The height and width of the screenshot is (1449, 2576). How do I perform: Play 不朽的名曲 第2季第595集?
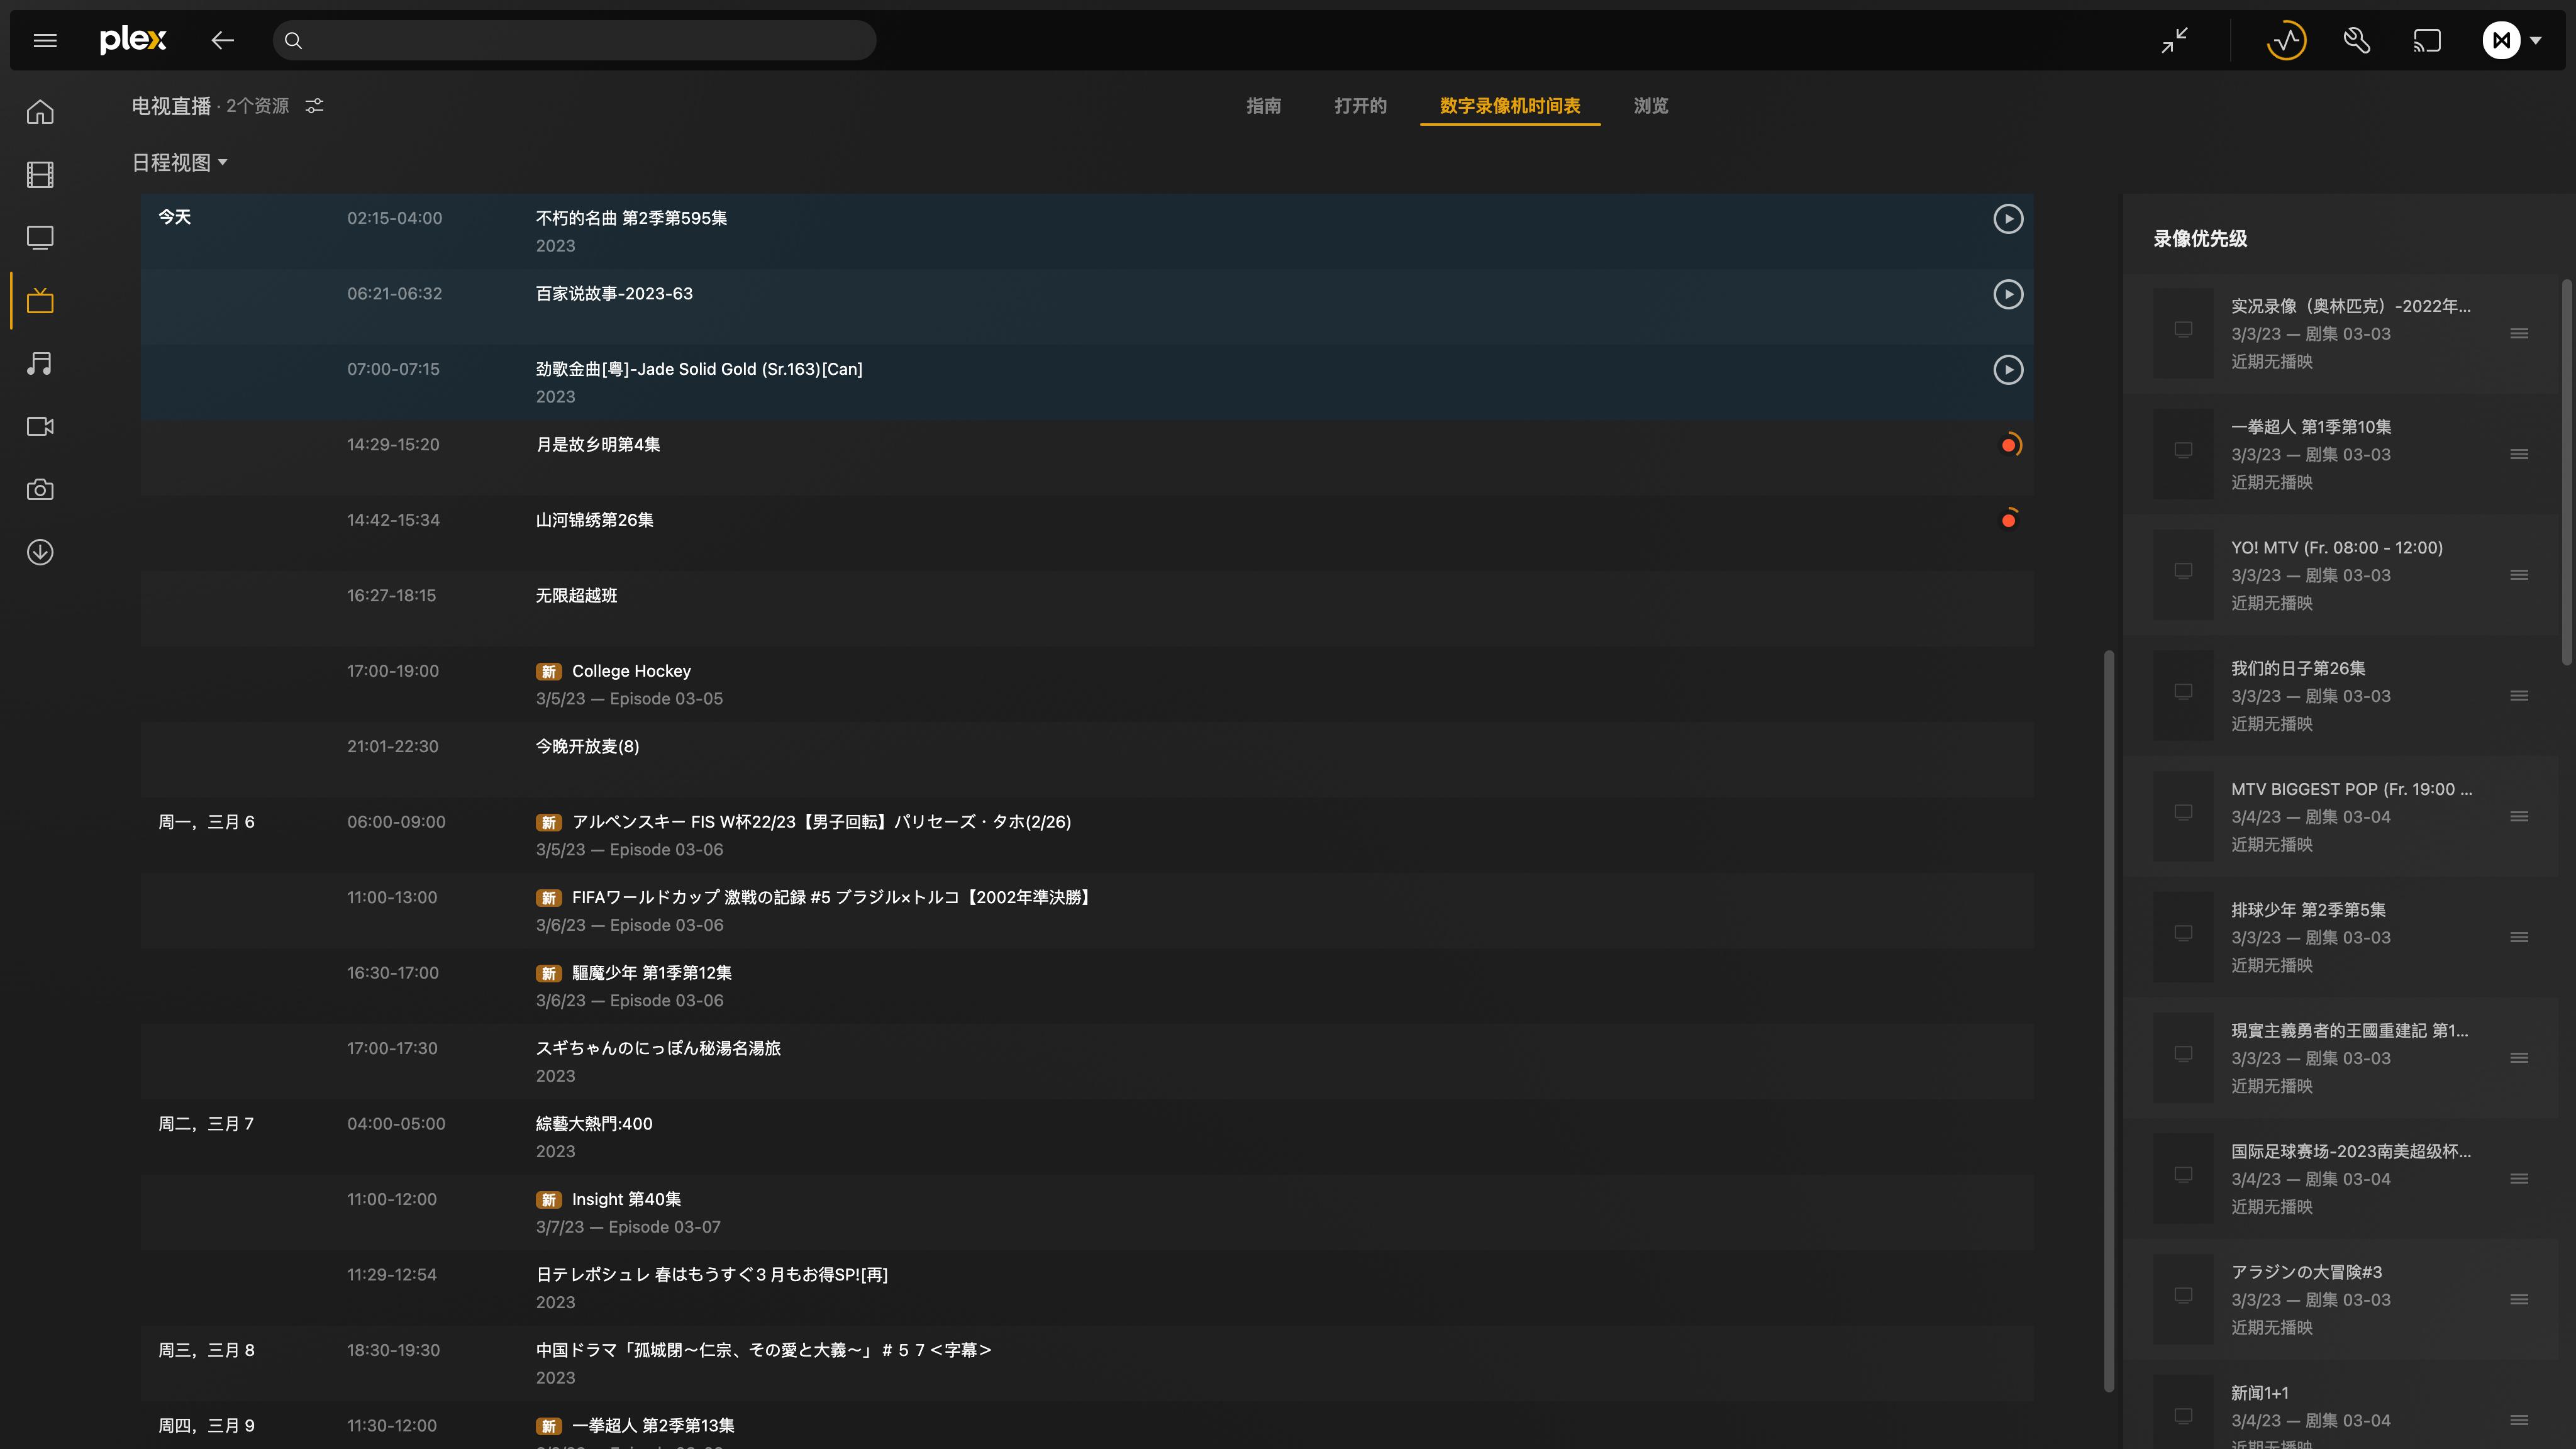point(2008,218)
